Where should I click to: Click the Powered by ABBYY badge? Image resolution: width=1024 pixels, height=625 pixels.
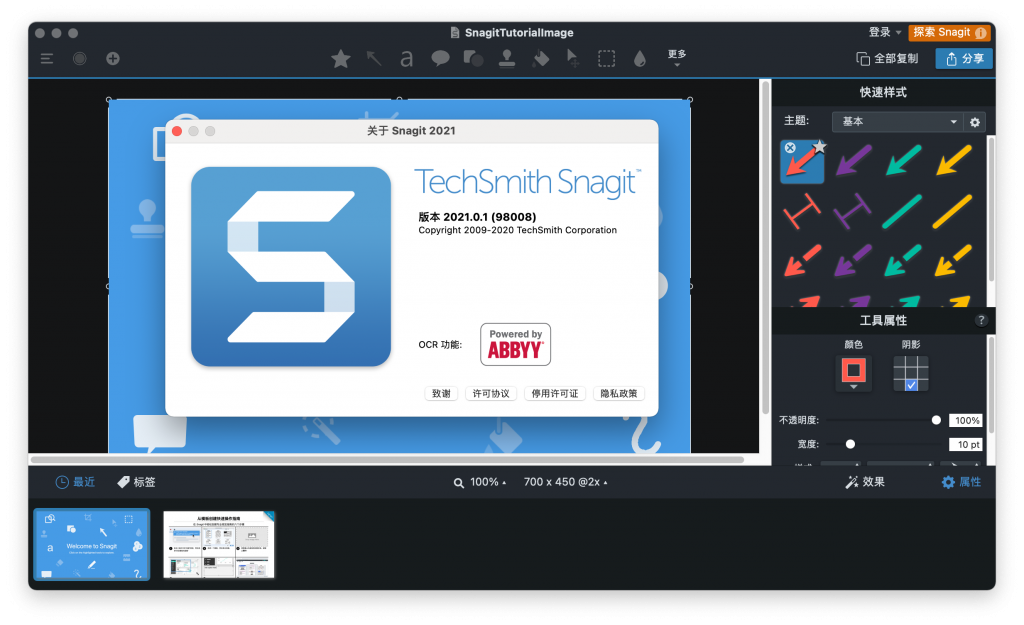coord(515,344)
